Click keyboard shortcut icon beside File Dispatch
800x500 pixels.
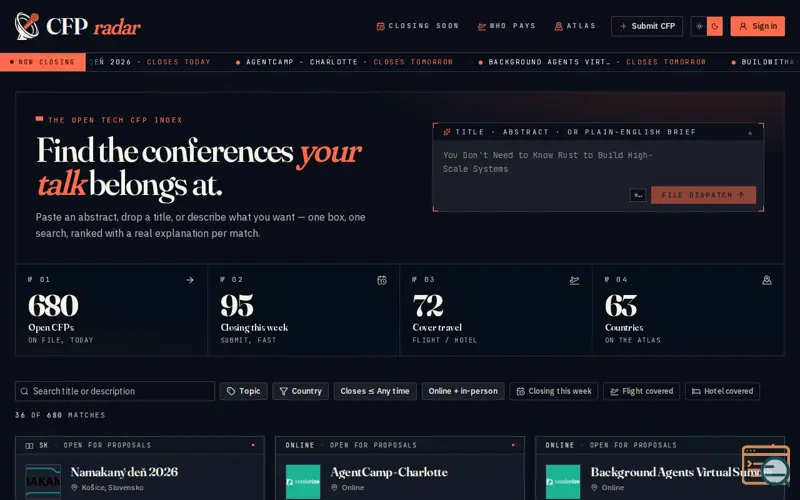[x=638, y=195]
